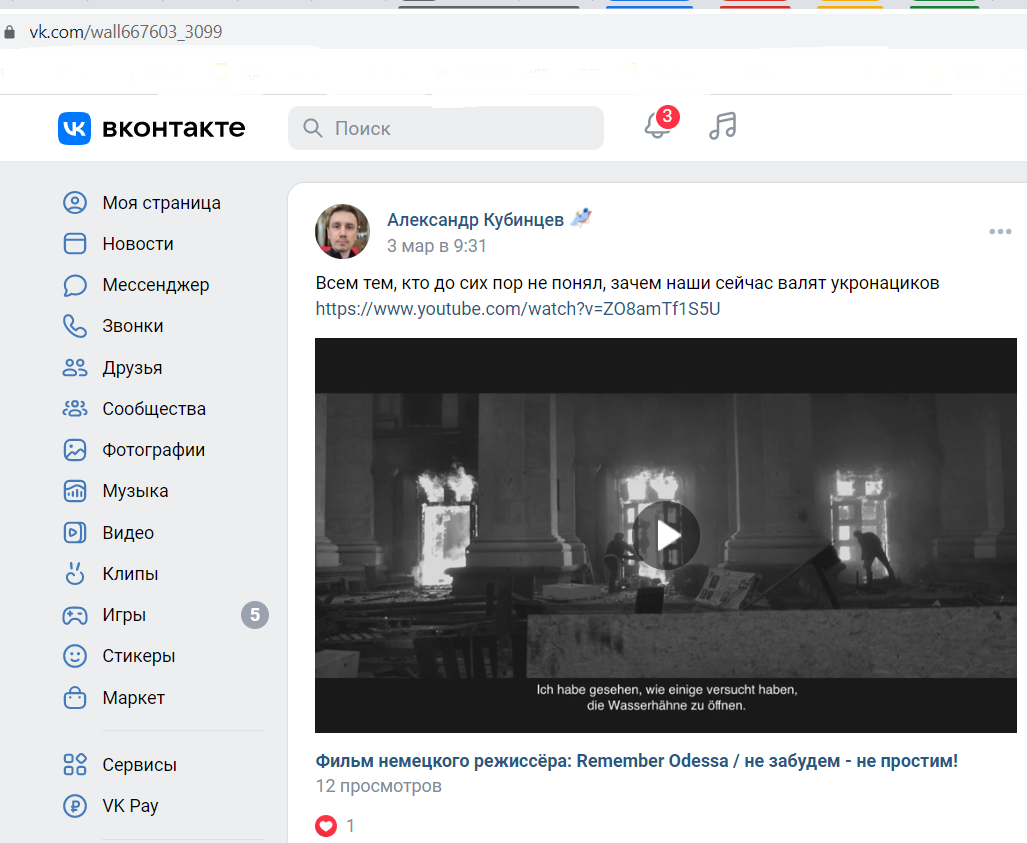Screen dimensions: 1027x843
Task: Click the like count 1
Action: 350,826
